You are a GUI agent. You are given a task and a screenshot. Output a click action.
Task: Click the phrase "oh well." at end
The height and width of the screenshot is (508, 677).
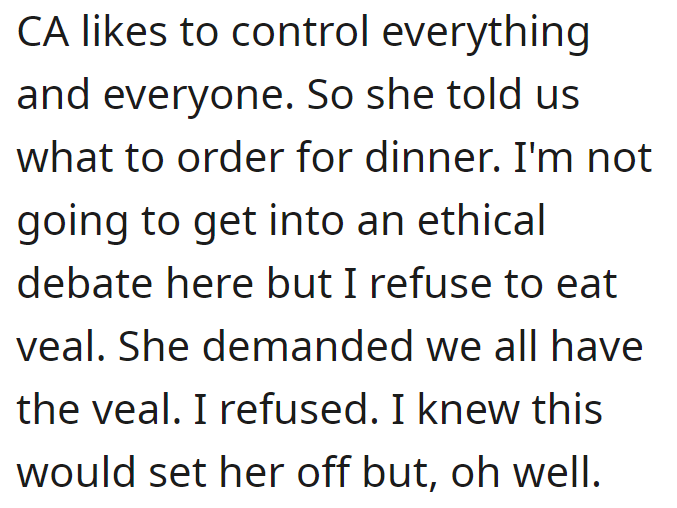(526, 471)
